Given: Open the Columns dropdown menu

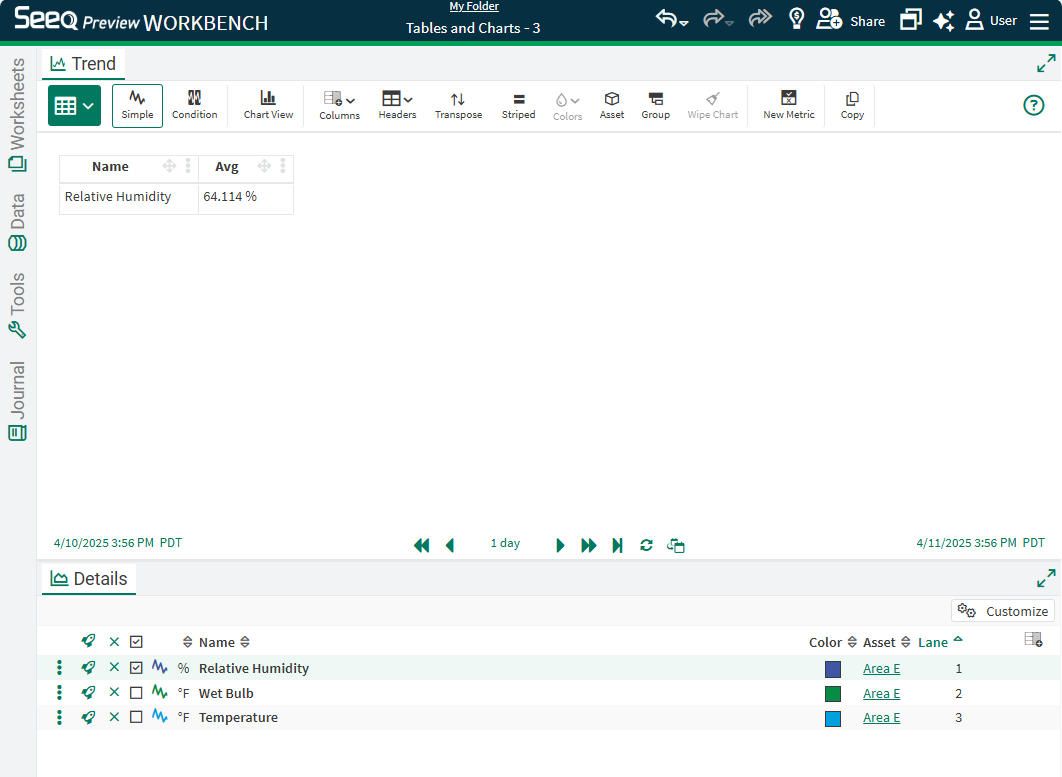Looking at the screenshot, I should tap(339, 105).
